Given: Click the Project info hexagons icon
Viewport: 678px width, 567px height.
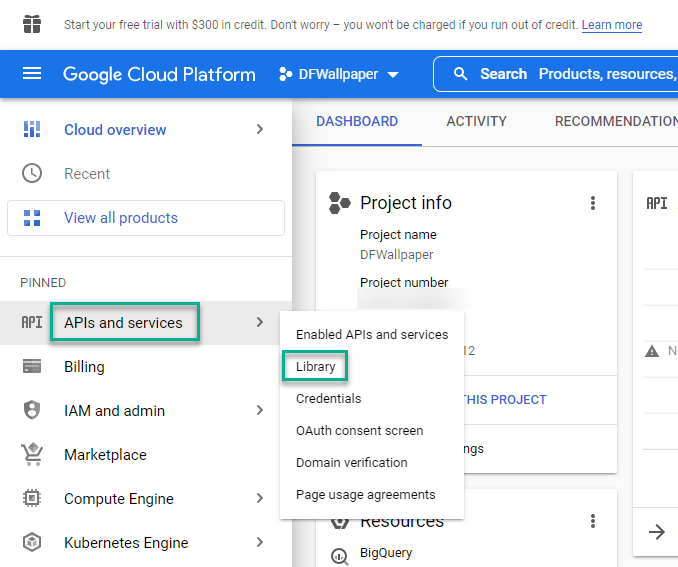Looking at the screenshot, I should [339, 203].
